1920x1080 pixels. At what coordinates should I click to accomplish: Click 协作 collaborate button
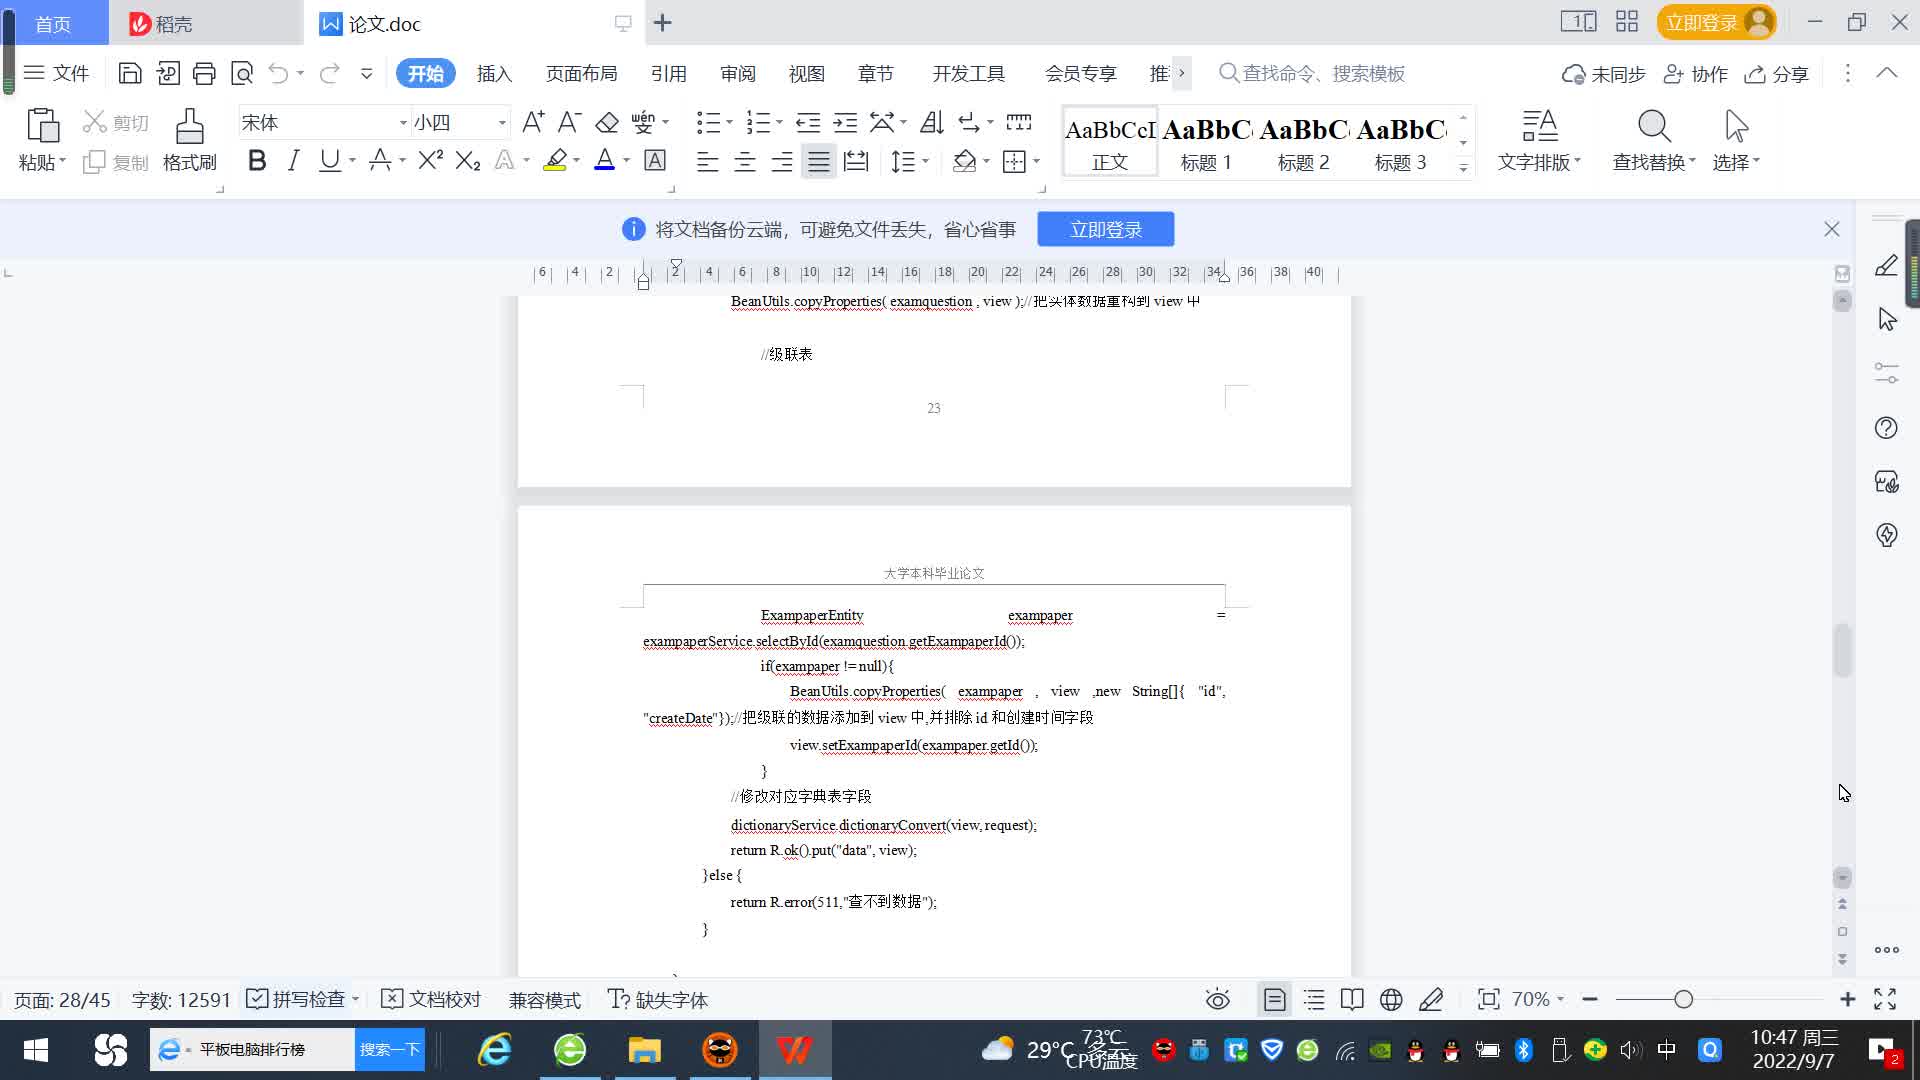pos(1695,74)
